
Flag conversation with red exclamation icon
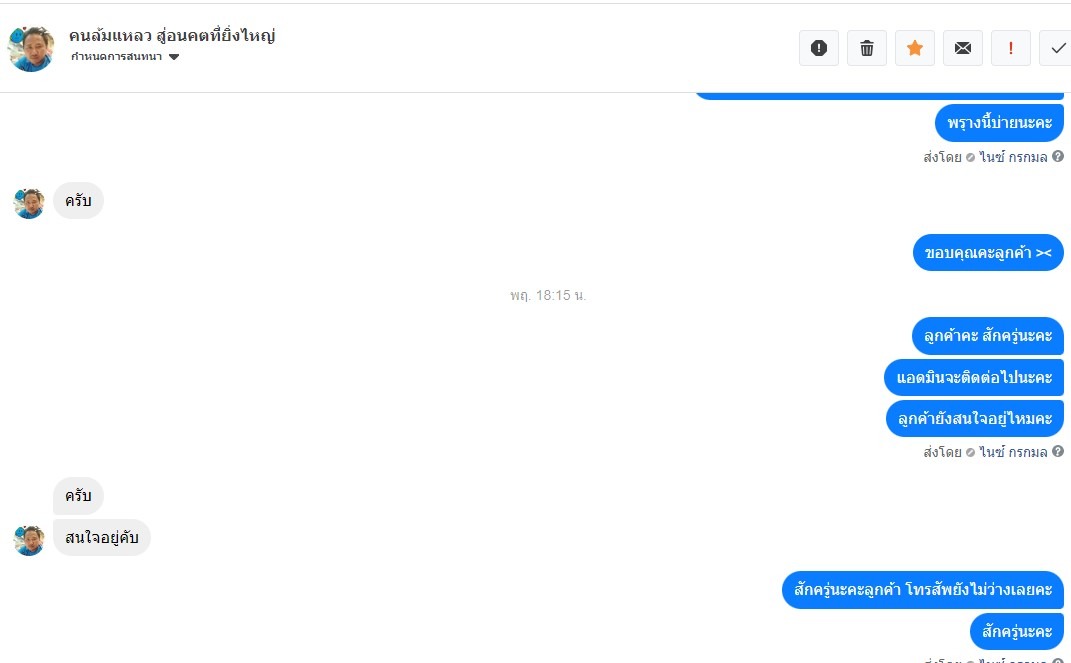tap(1011, 48)
